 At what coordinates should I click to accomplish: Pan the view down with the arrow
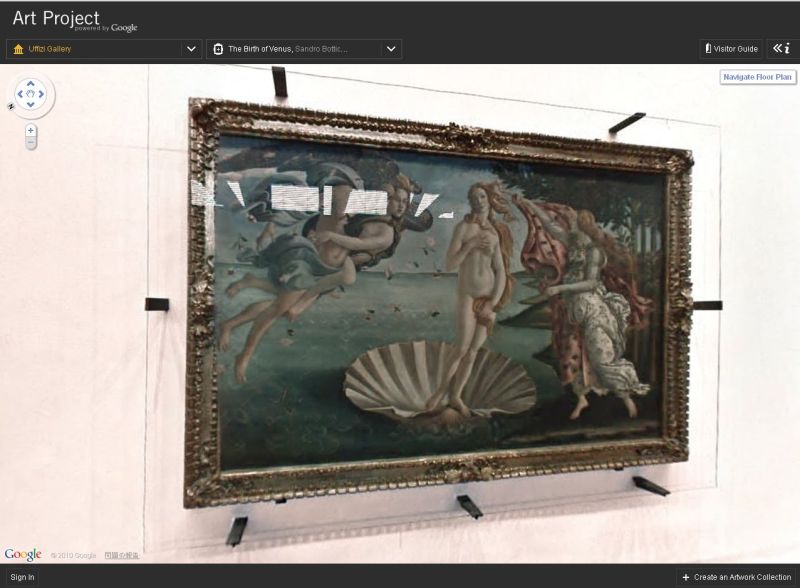[31, 105]
